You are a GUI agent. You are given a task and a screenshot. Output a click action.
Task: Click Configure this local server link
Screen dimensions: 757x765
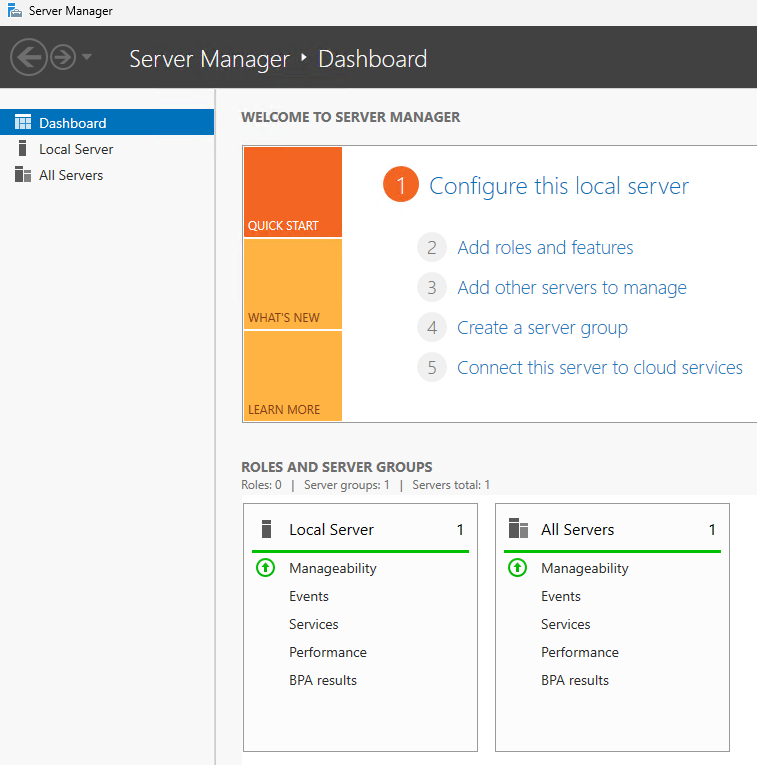tap(559, 186)
